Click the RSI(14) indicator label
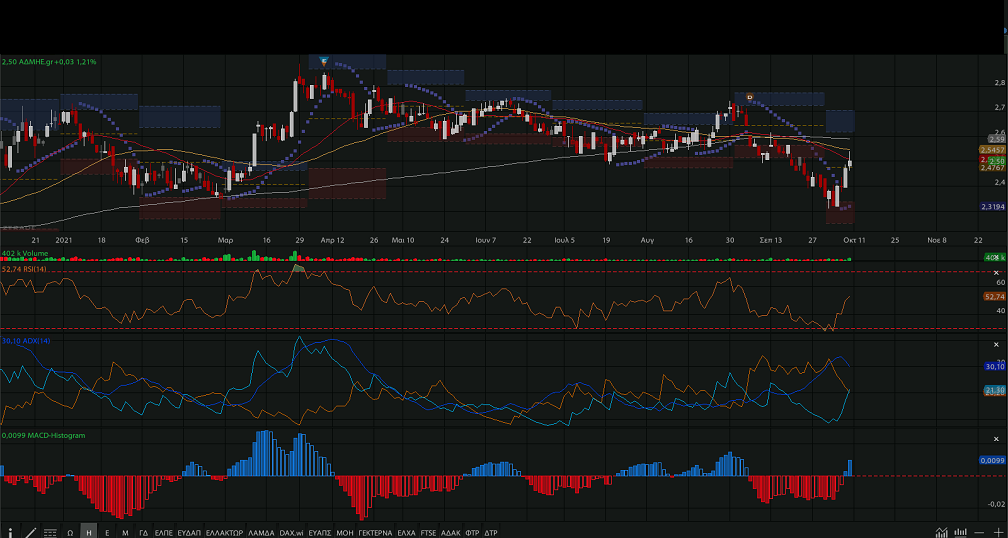Screen dimensions: 1008x538 (25, 269)
